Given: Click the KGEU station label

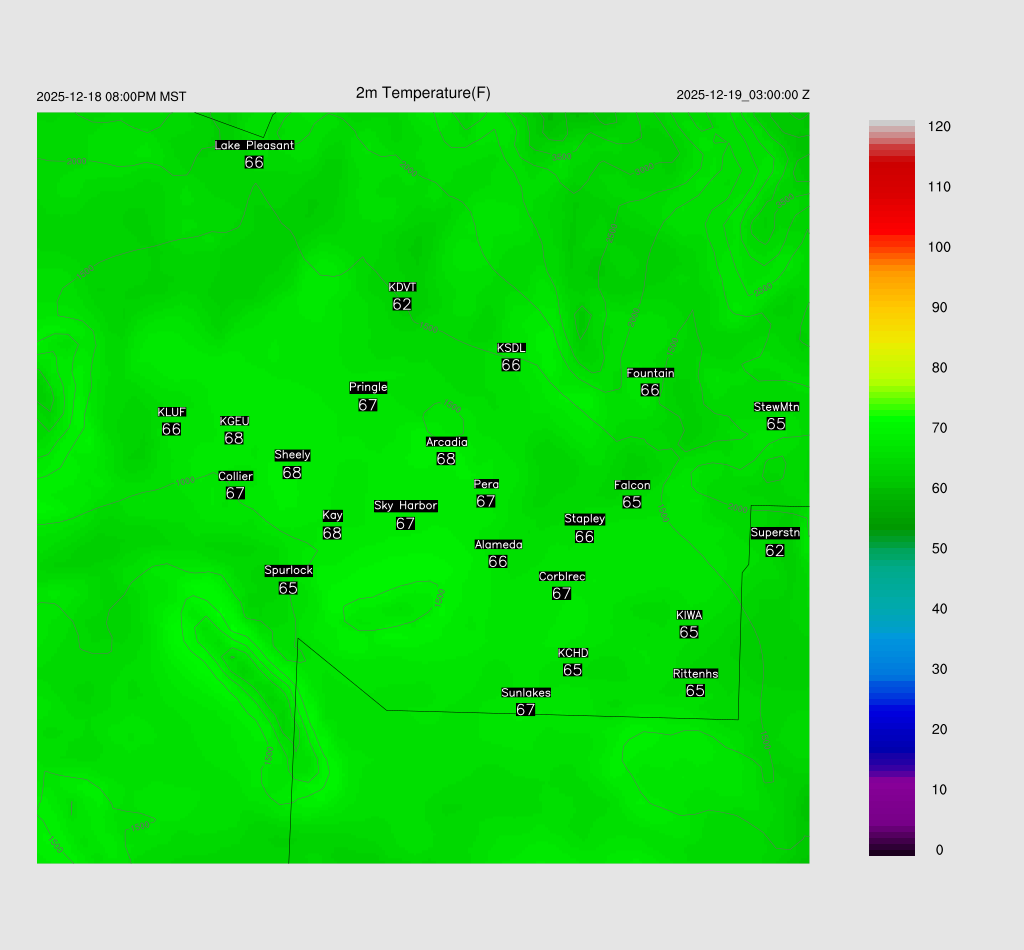Looking at the screenshot, I should pos(234,421).
